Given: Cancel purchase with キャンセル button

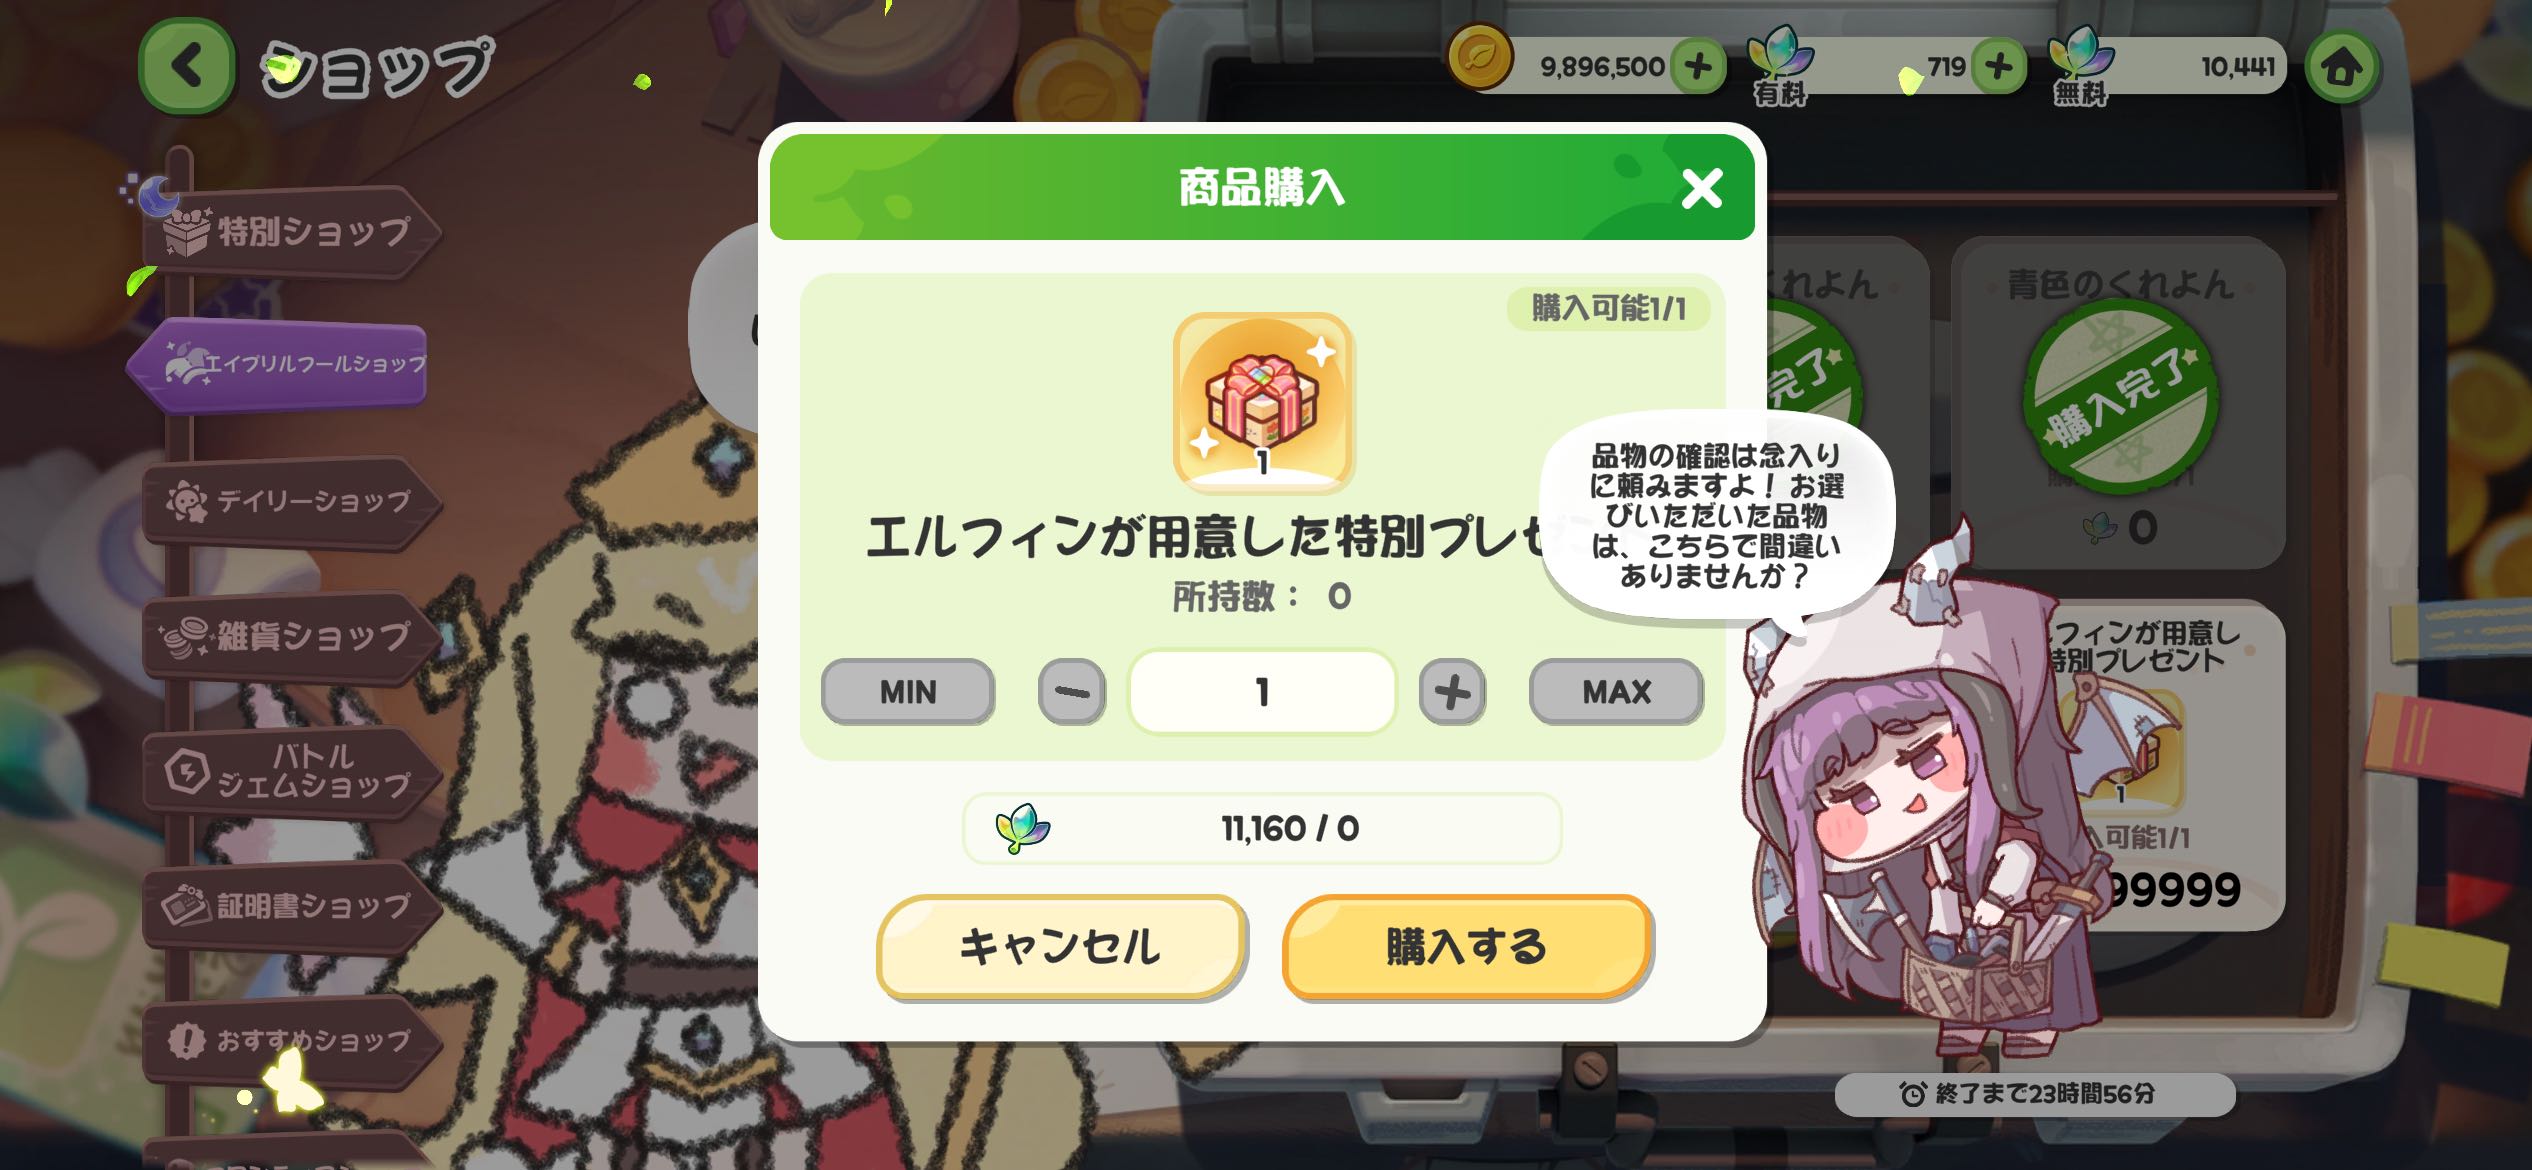Looking at the screenshot, I should click(1060, 946).
